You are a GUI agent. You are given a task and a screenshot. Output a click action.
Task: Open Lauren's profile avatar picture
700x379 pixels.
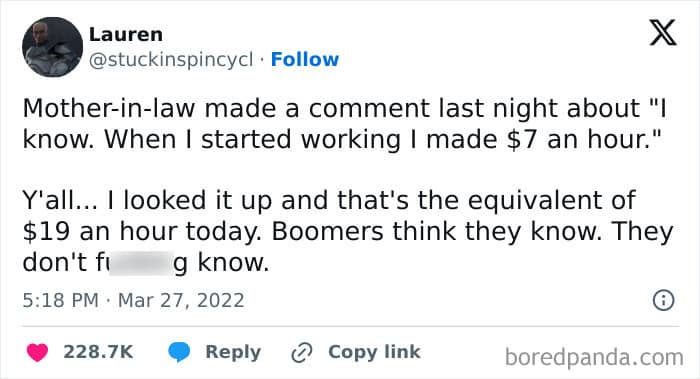pyautogui.click(x=52, y=47)
